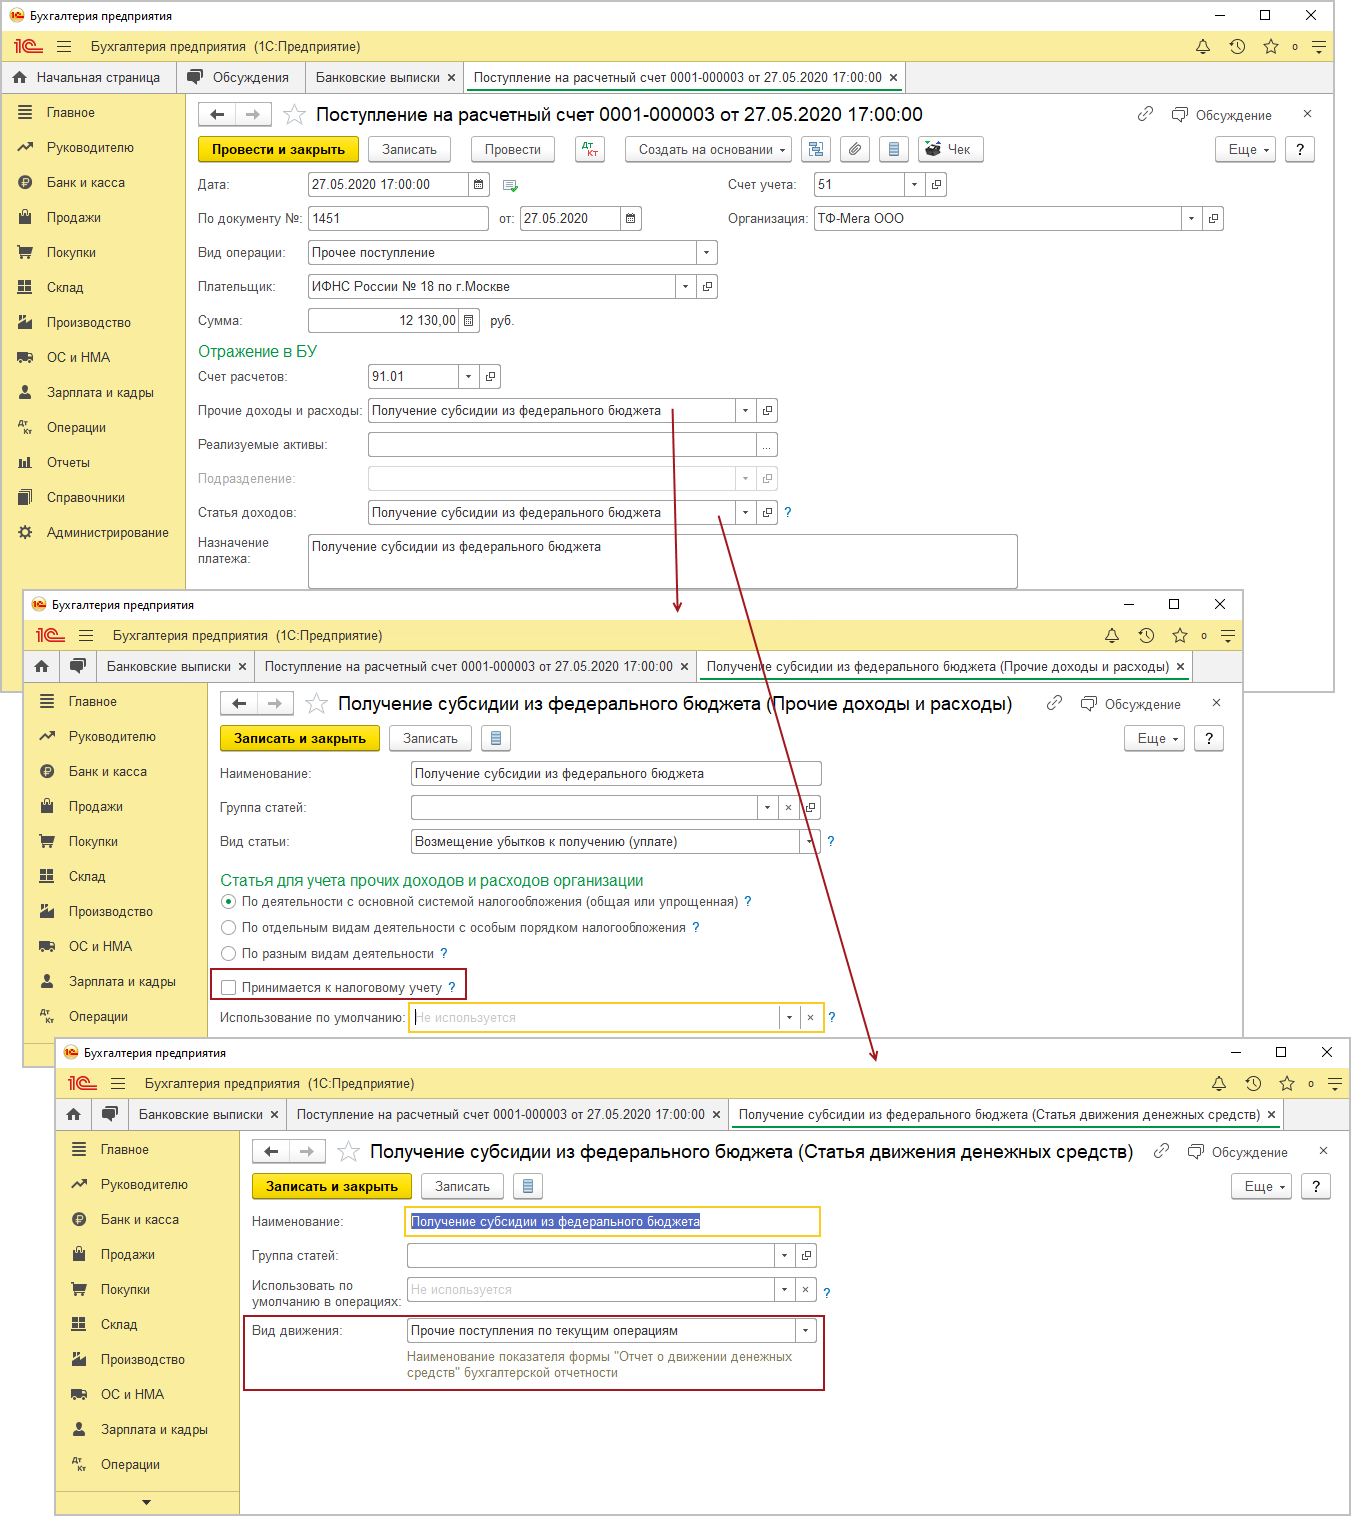Open the calculator icon in the Сумма field
The height and width of the screenshot is (1521, 1362).
tap(469, 321)
